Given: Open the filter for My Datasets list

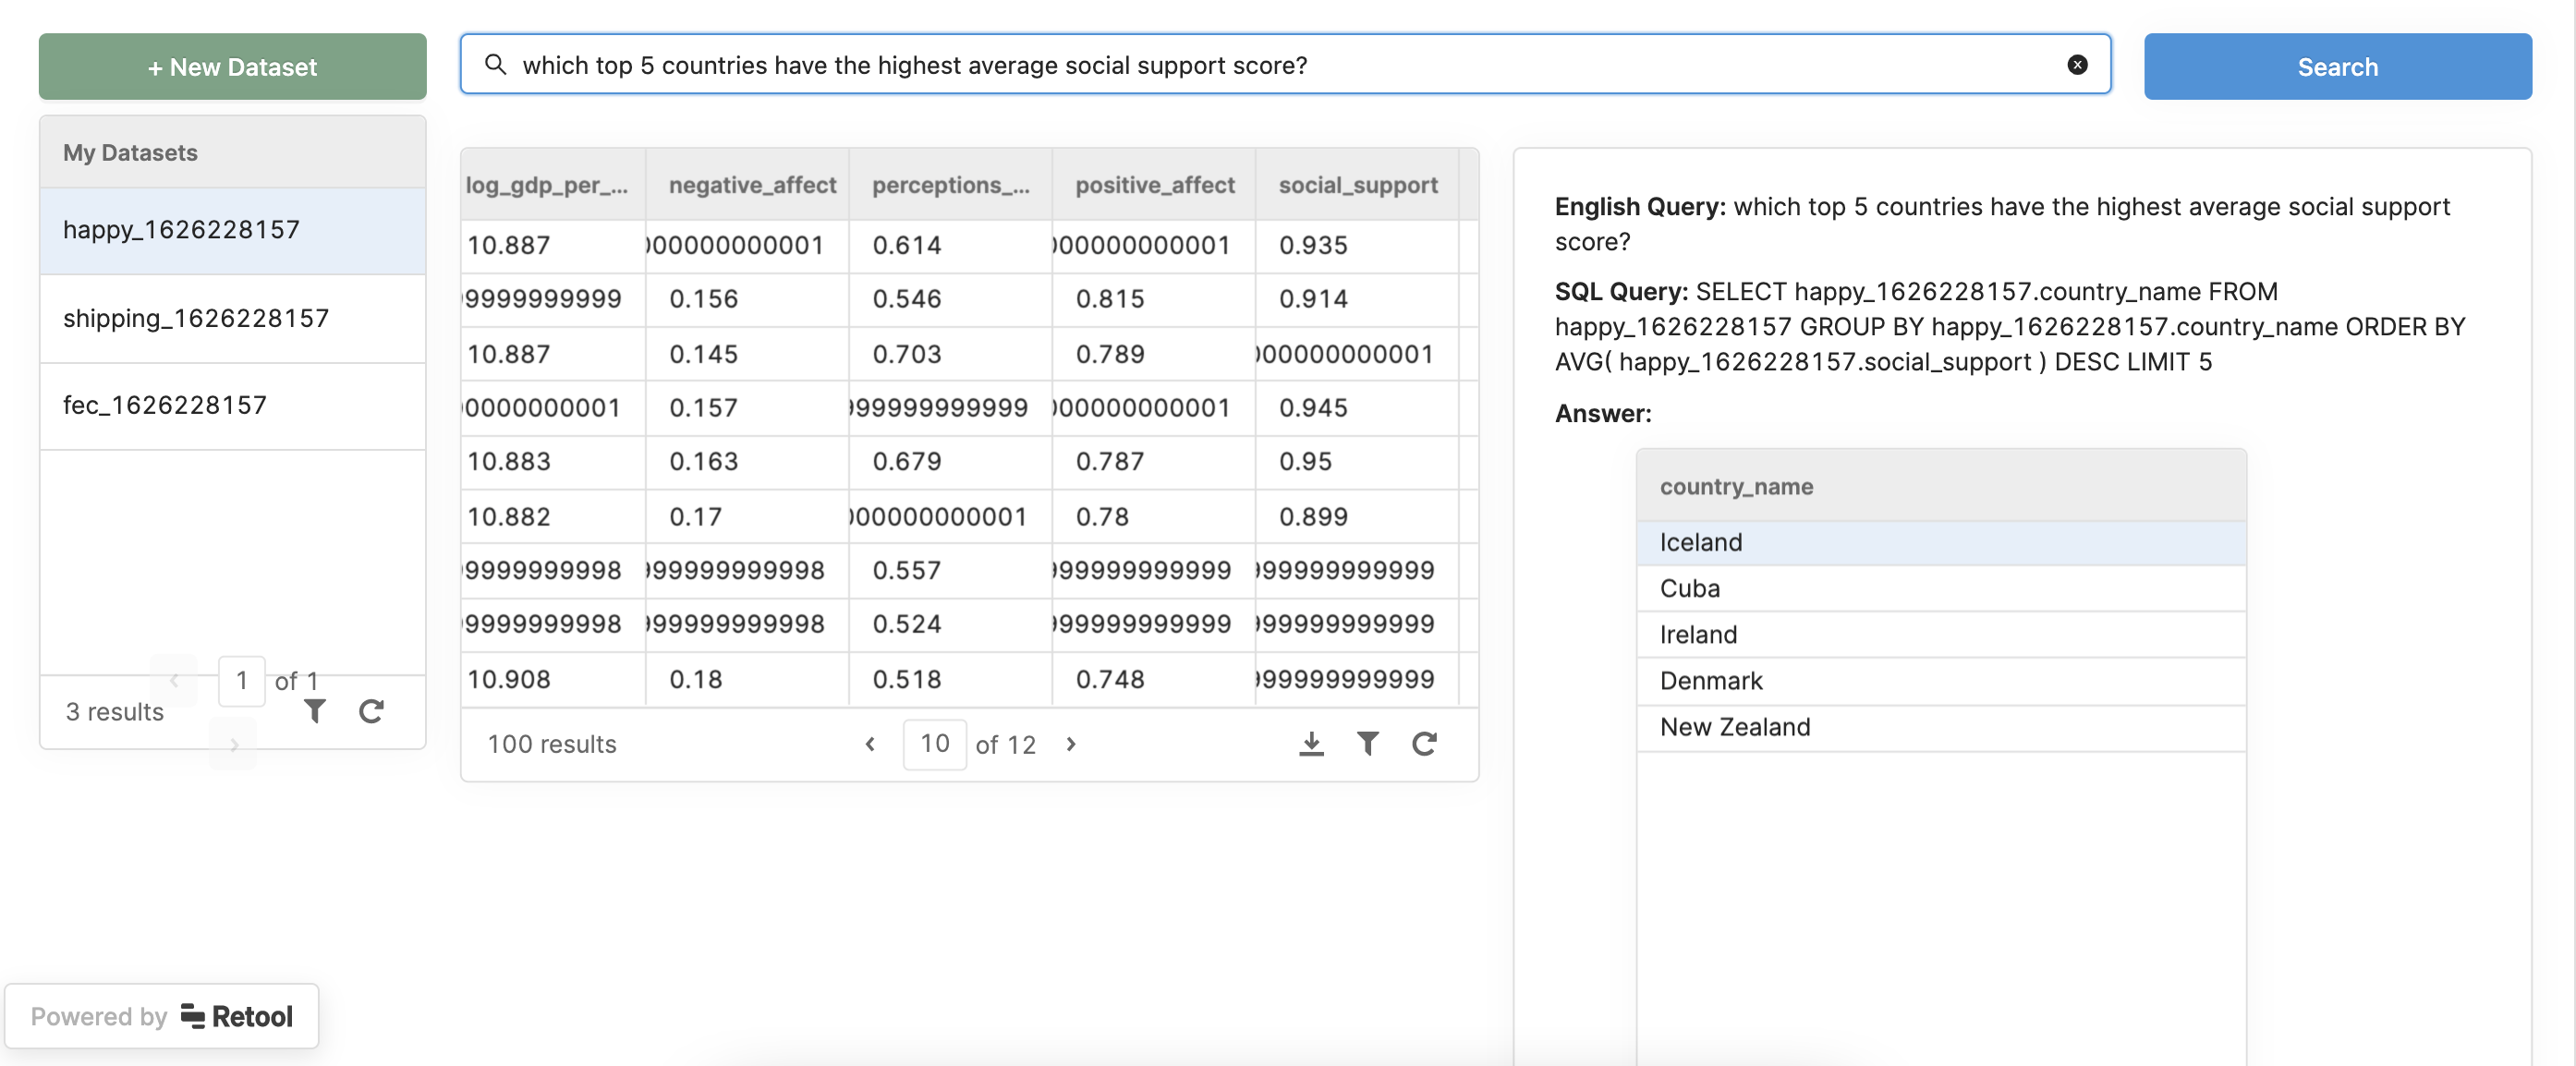Looking at the screenshot, I should (314, 711).
